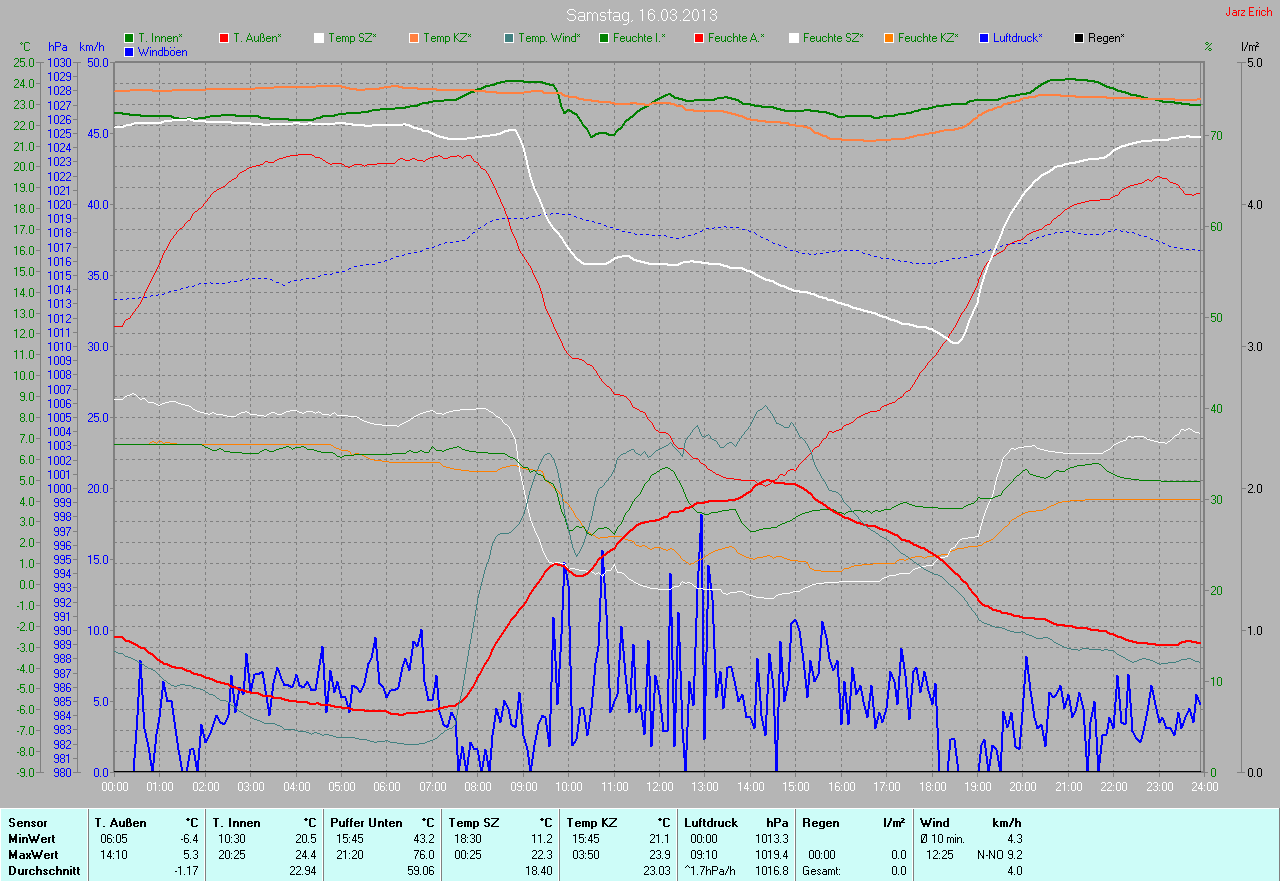Click the Luftdruck maximum value '1019.4'

(x=771, y=855)
